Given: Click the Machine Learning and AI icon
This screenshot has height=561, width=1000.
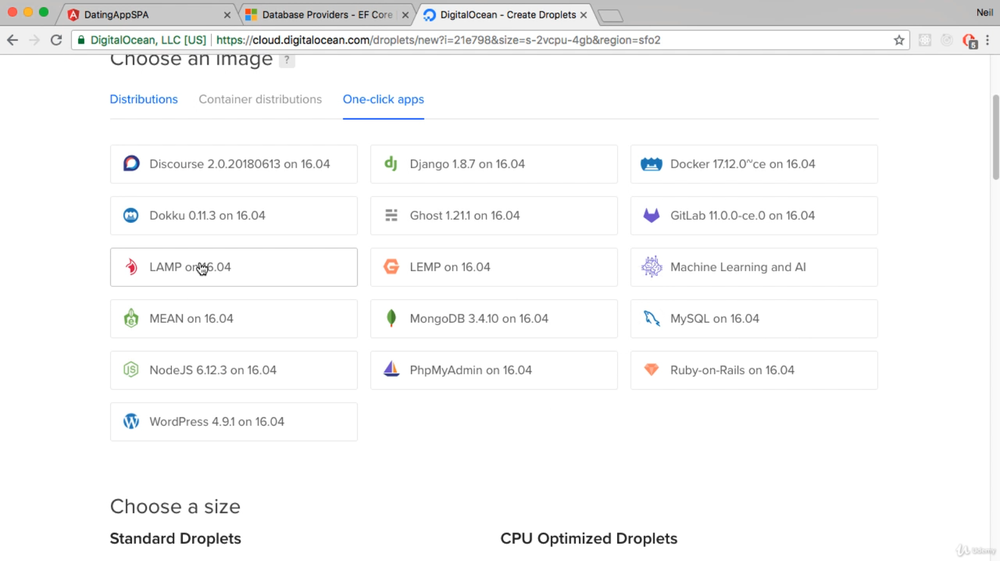Looking at the screenshot, I should (651, 267).
